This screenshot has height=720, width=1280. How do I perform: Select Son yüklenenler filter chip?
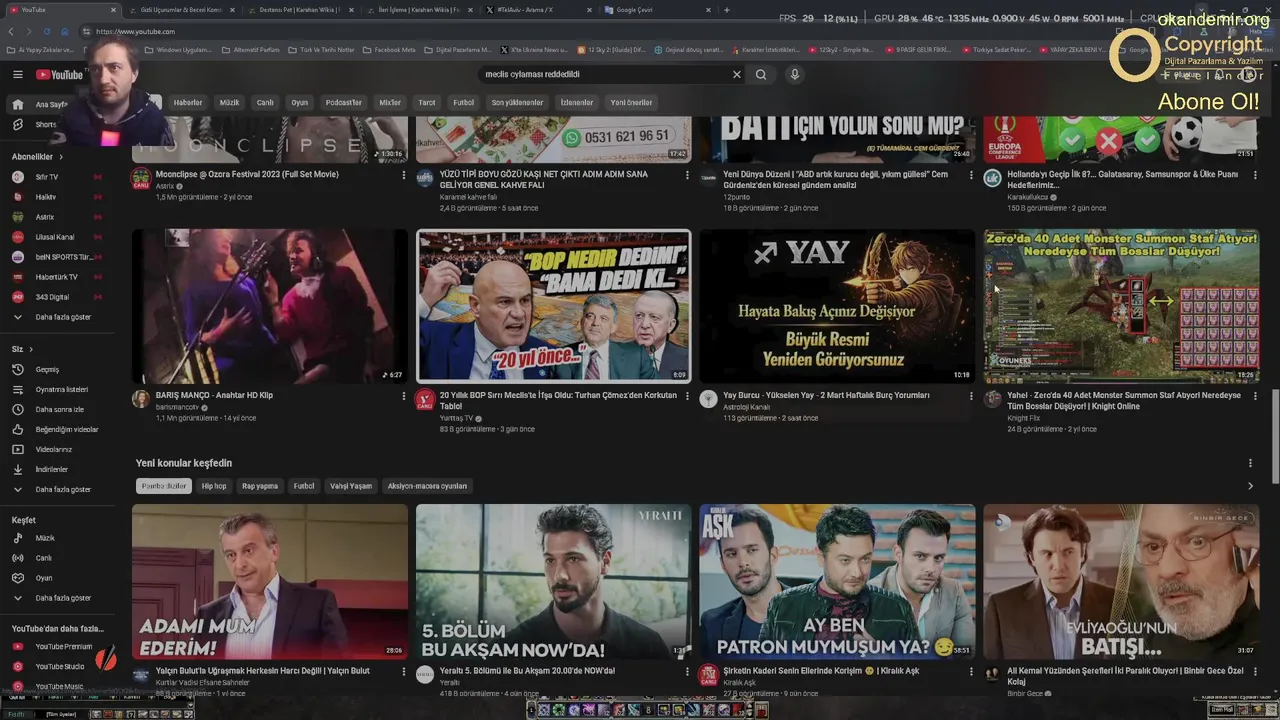[517, 102]
